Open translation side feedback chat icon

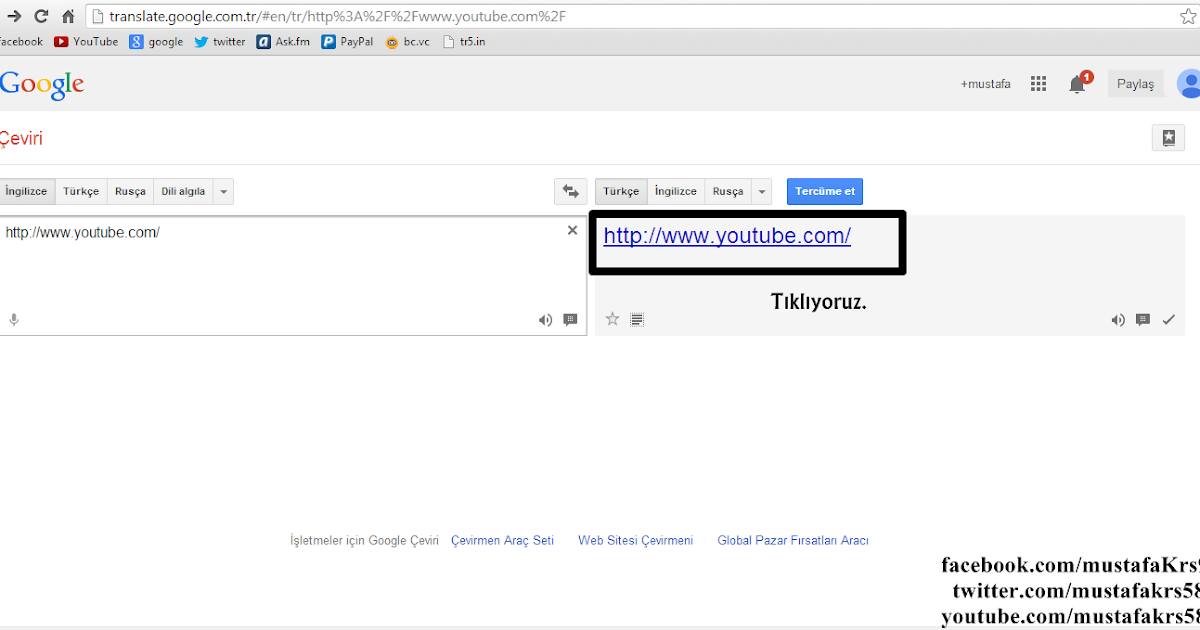point(1143,320)
